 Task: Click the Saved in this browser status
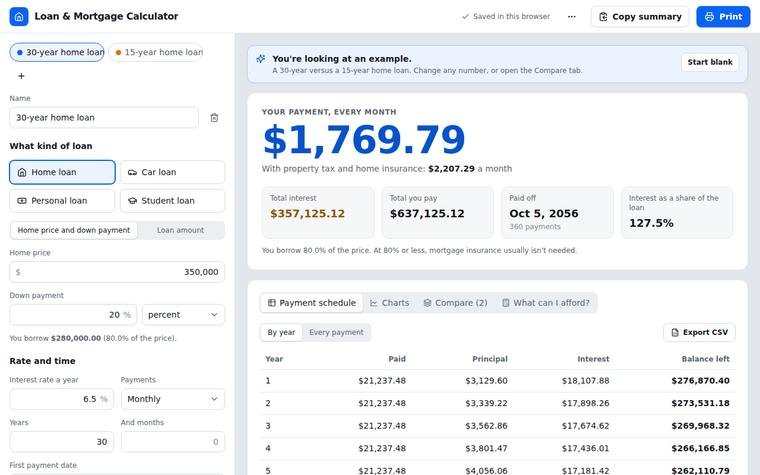click(506, 16)
